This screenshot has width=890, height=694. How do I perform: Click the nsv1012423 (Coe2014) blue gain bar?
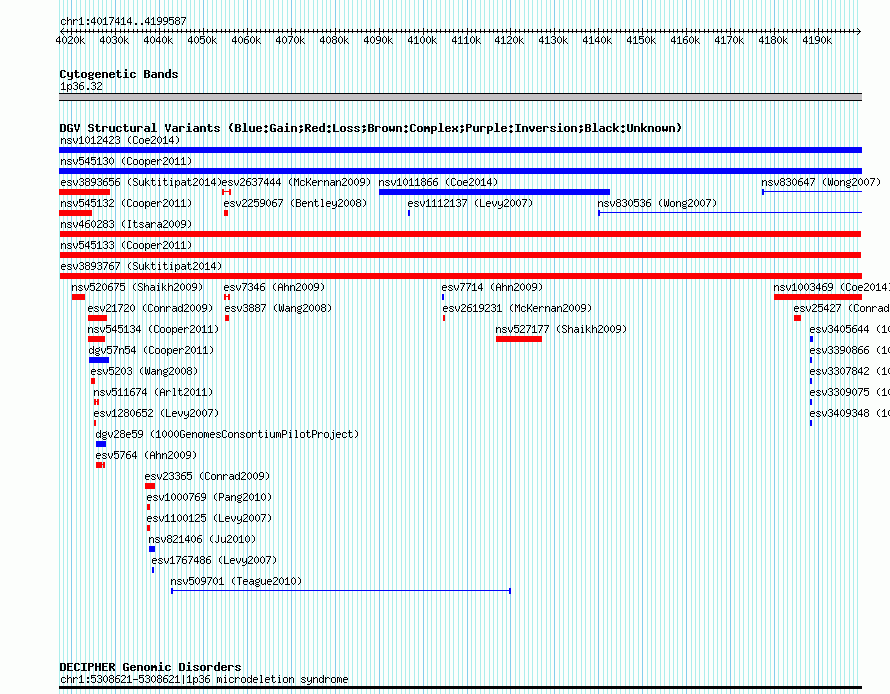(x=460, y=150)
